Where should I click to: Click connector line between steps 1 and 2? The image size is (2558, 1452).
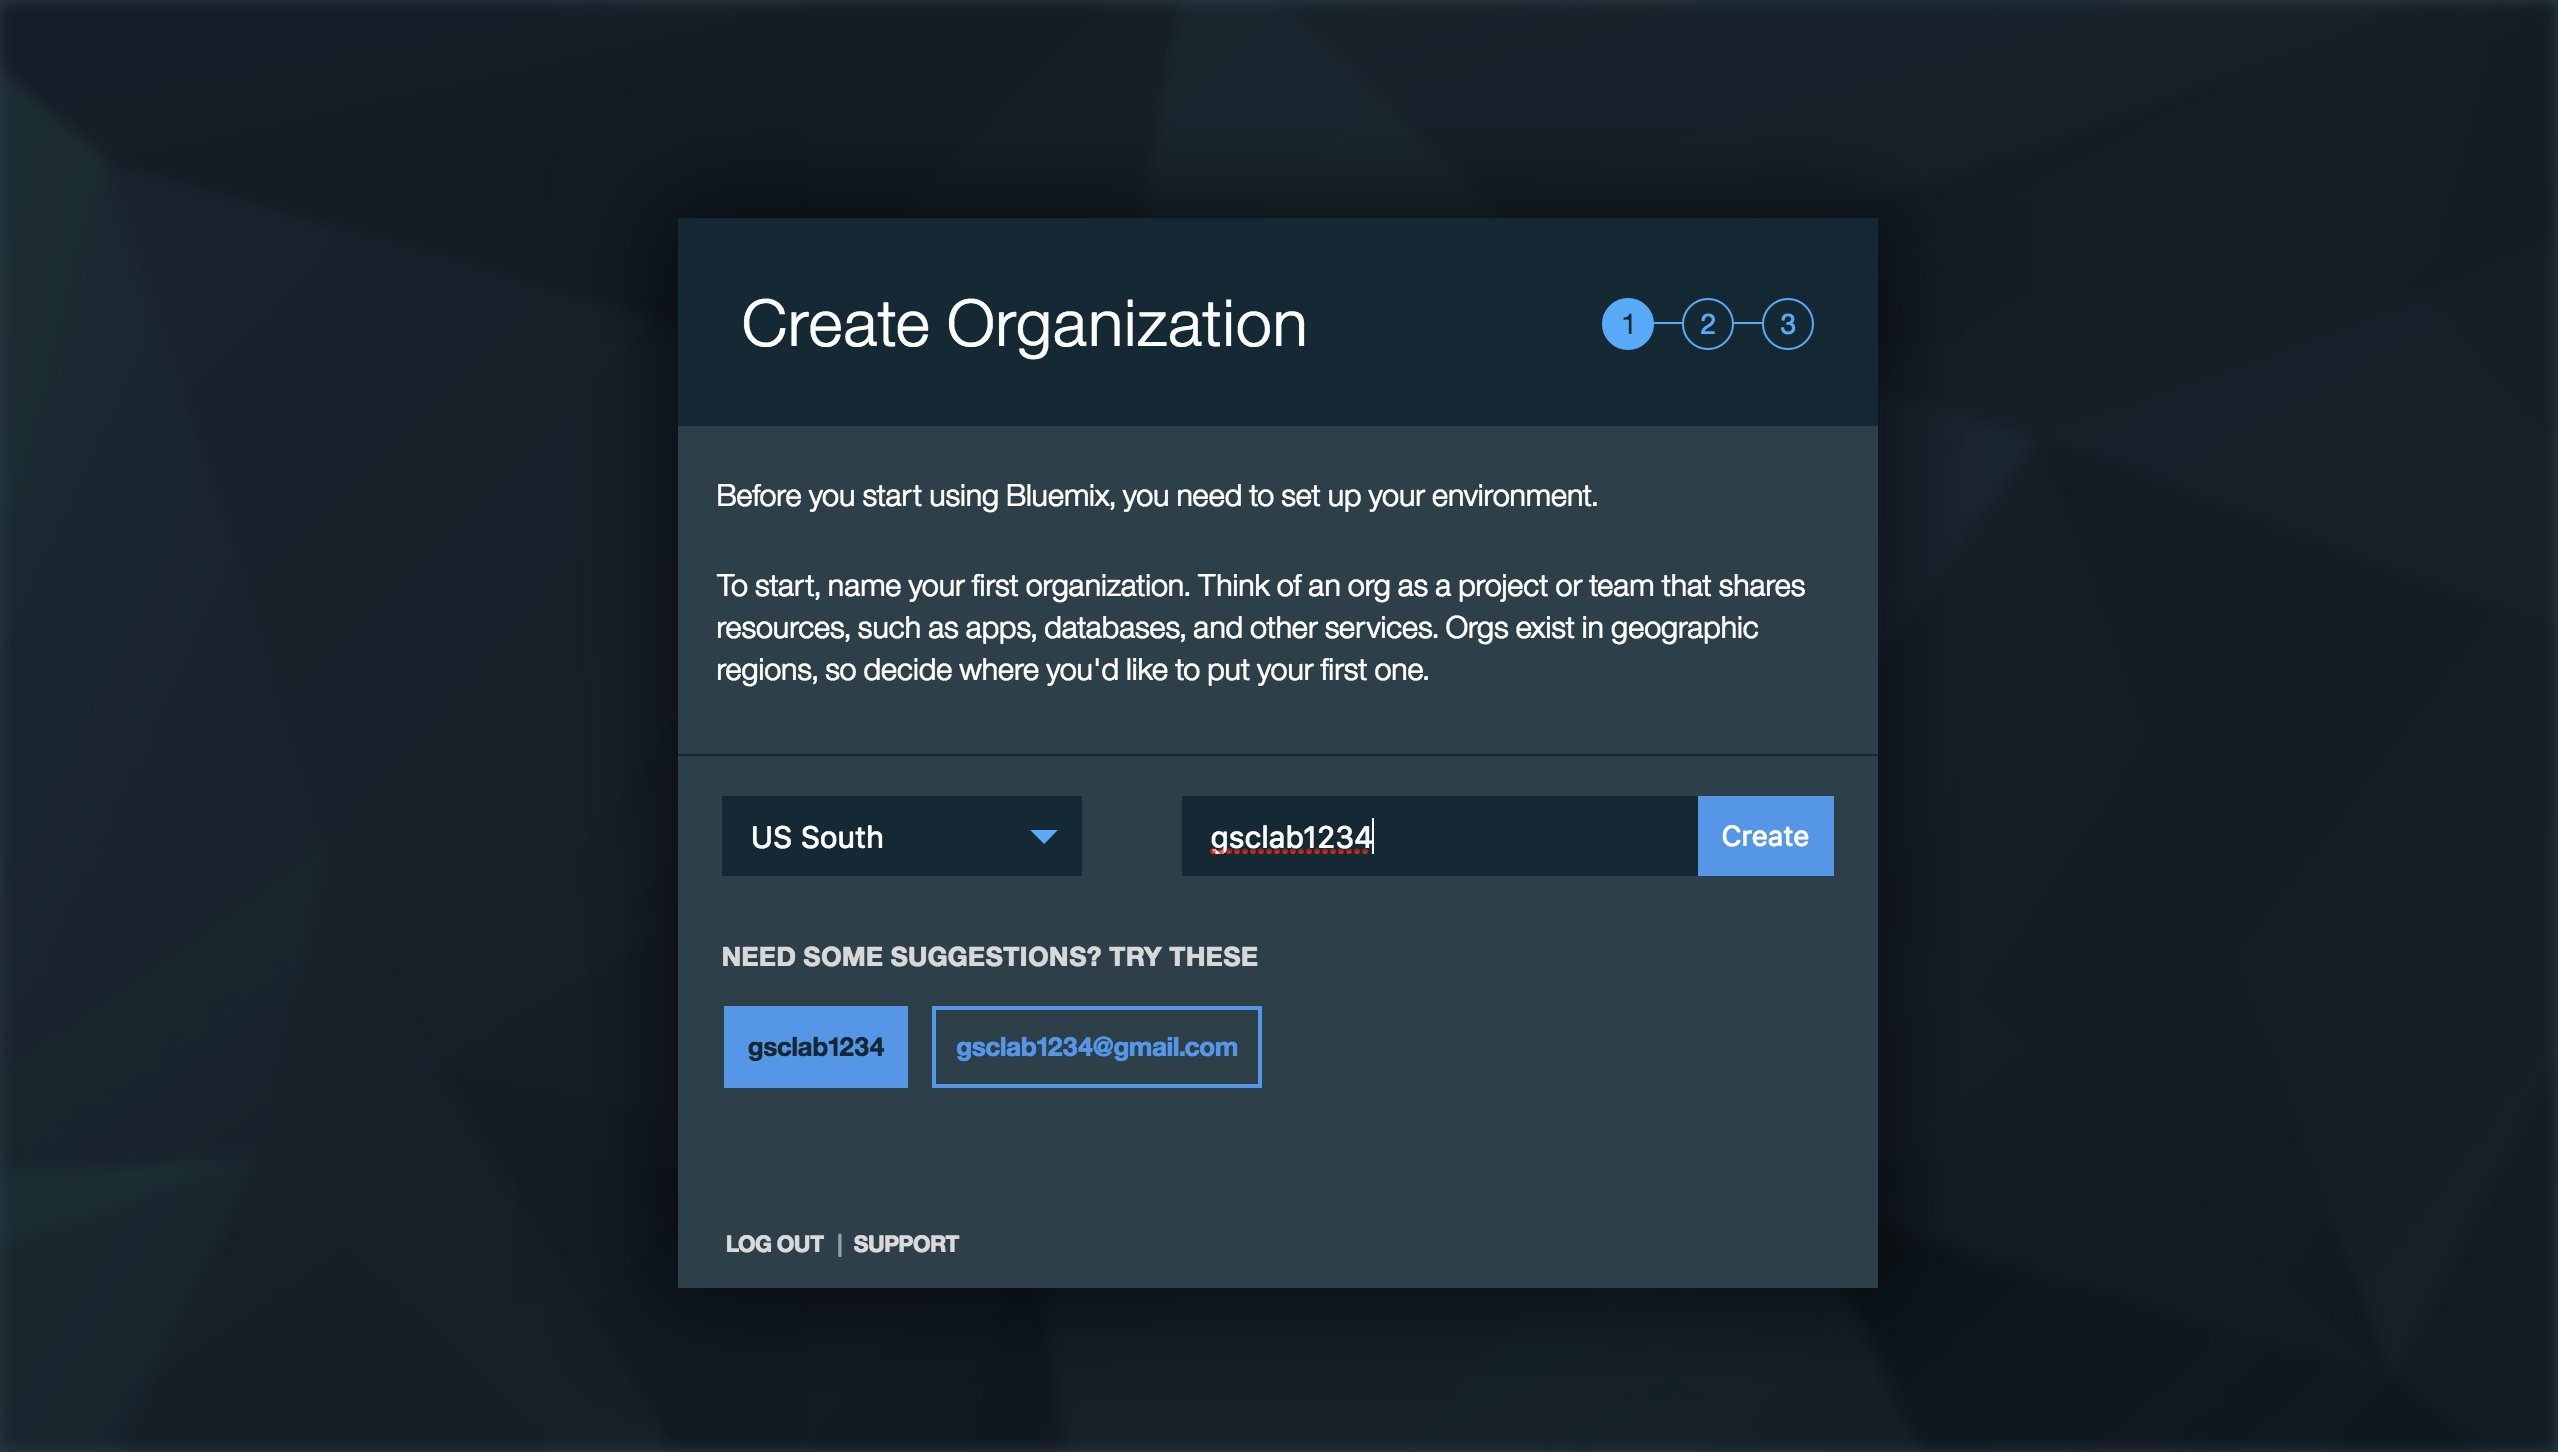[x=1668, y=324]
